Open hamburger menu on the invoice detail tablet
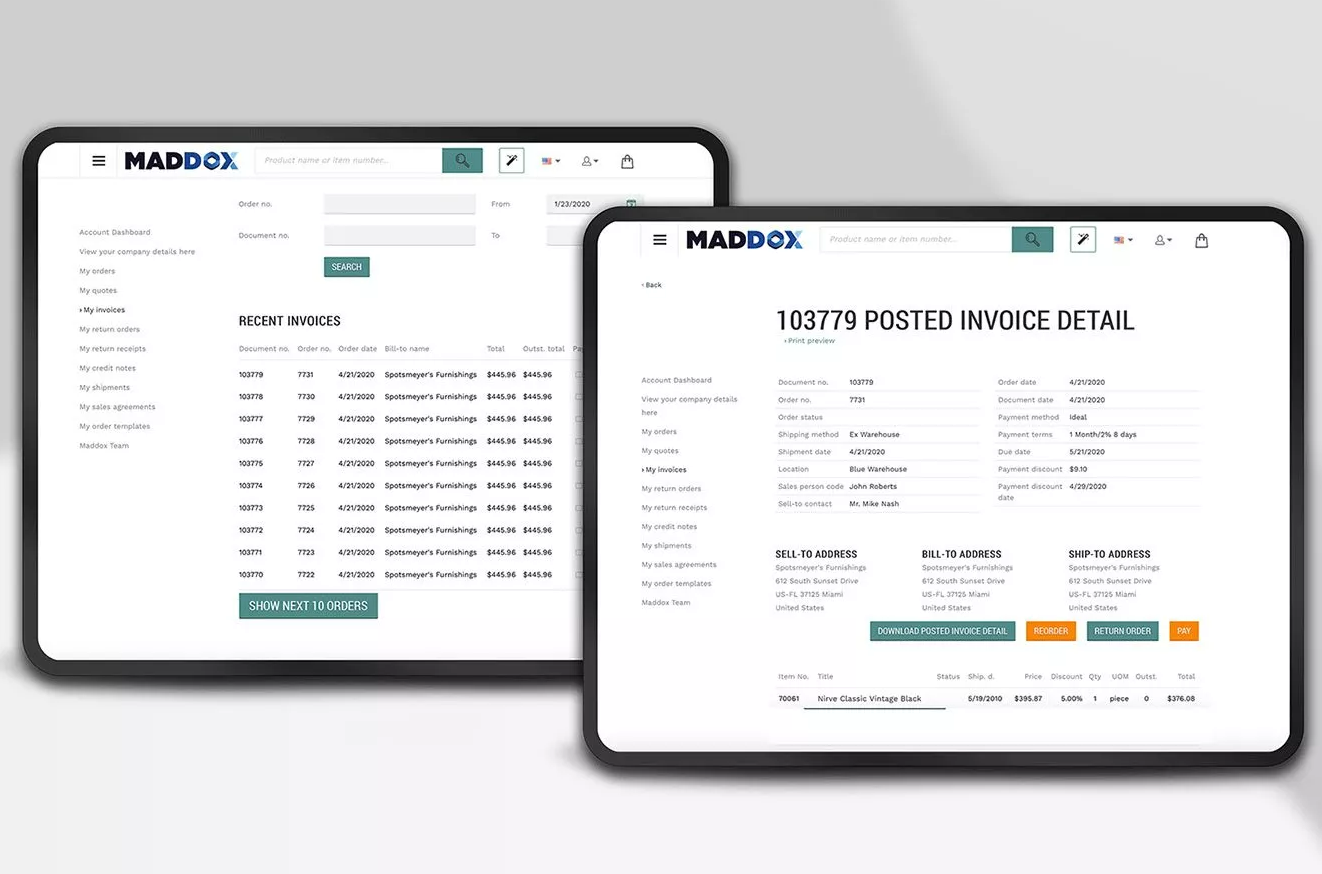The width and height of the screenshot is (1322, 874). [660, 240]
